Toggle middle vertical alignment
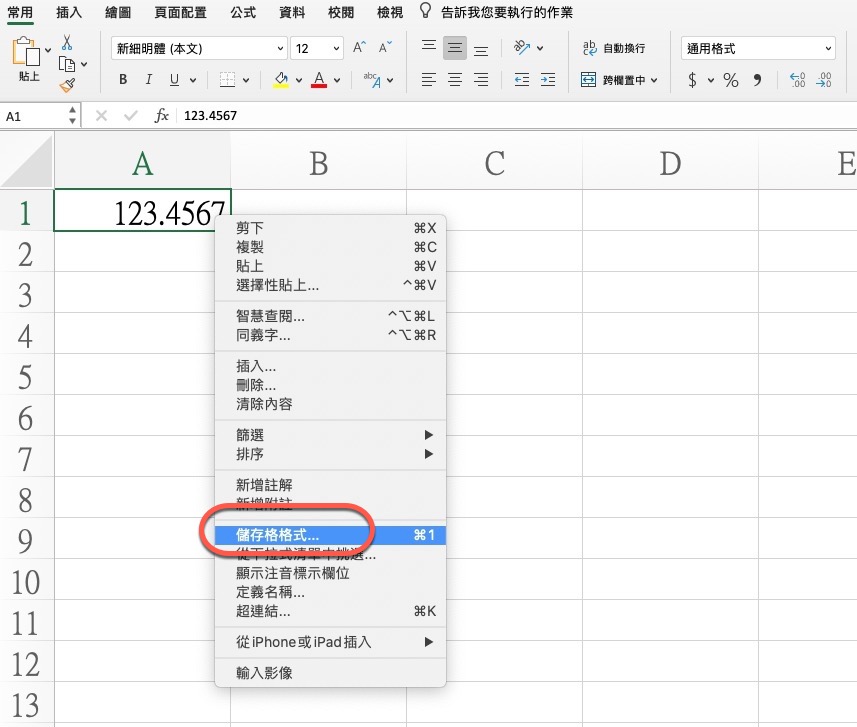This screenshot has width=857, height=727. pos(455,48)
